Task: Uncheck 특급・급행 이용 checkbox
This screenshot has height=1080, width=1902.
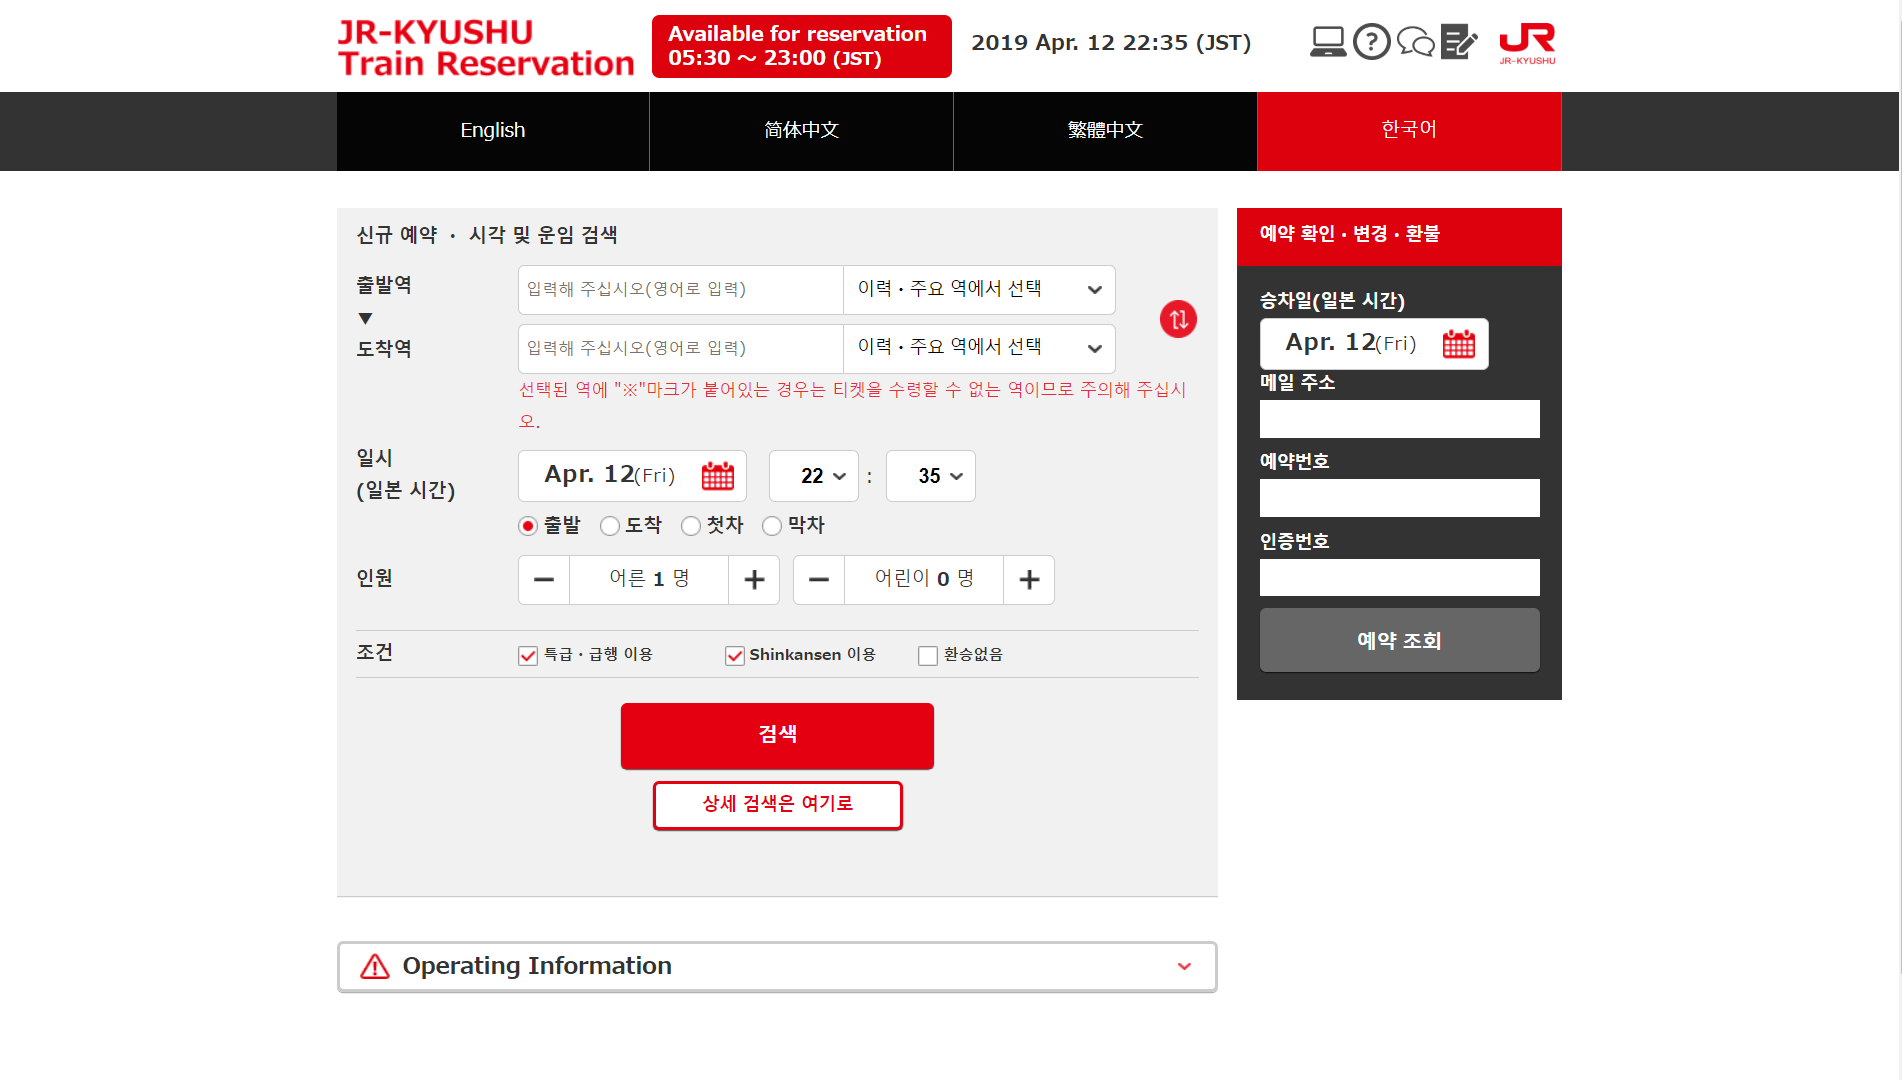Action: coord(528,655)
